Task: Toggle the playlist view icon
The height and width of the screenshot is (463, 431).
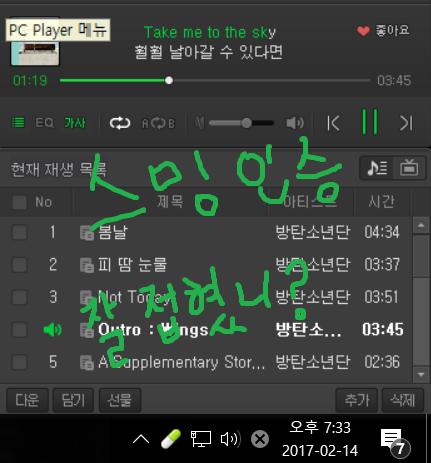Action: tap(18, 123)
